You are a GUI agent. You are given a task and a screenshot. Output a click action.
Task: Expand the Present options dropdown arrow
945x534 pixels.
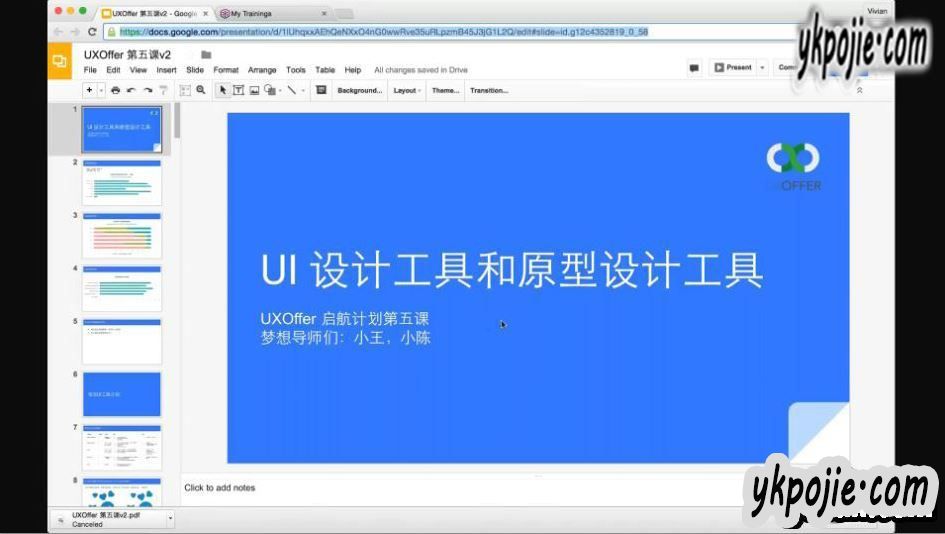pyautogui.click(x=762, y=68)
